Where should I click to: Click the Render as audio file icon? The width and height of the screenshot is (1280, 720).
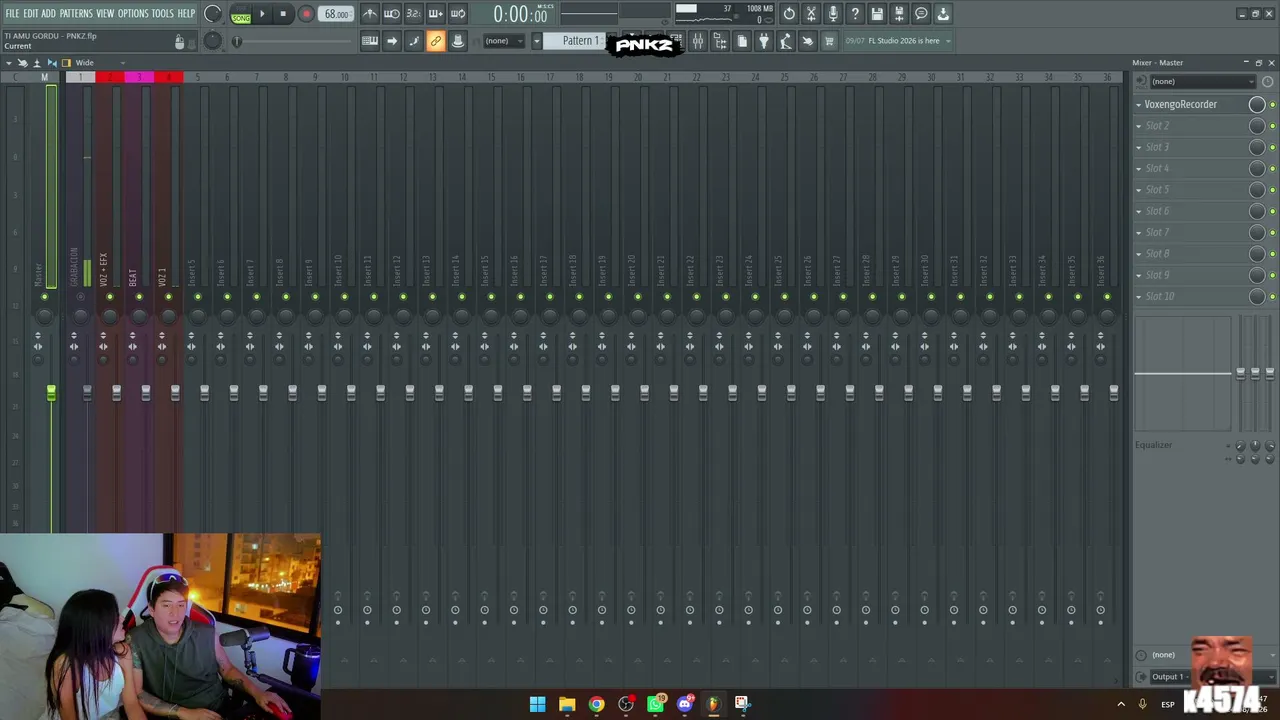tap(899, 14)
